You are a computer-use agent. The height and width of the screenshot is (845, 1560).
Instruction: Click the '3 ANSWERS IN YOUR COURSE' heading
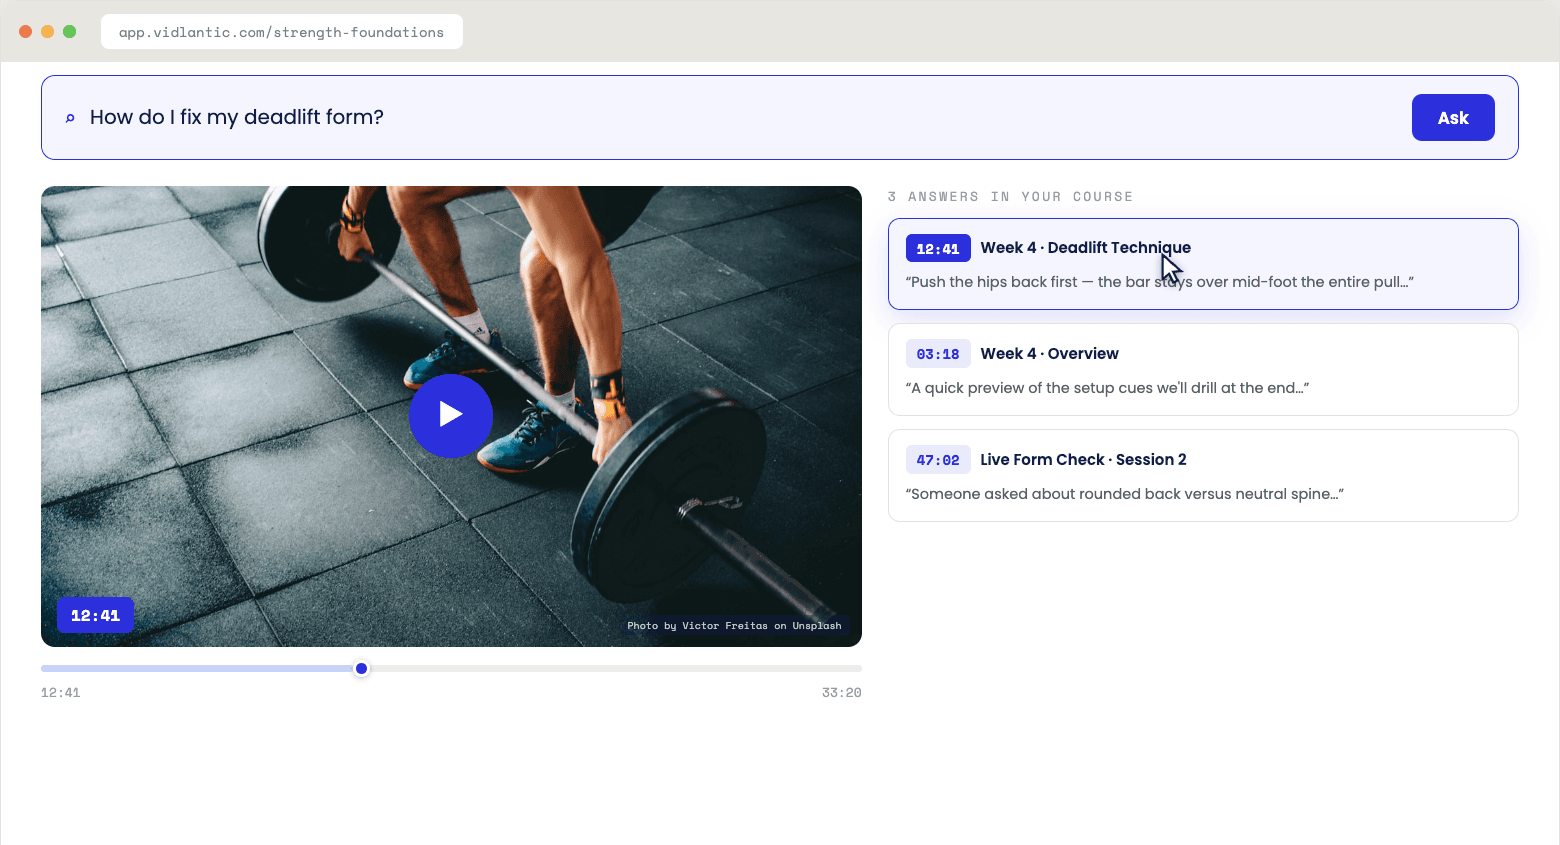click(1010, 197)
